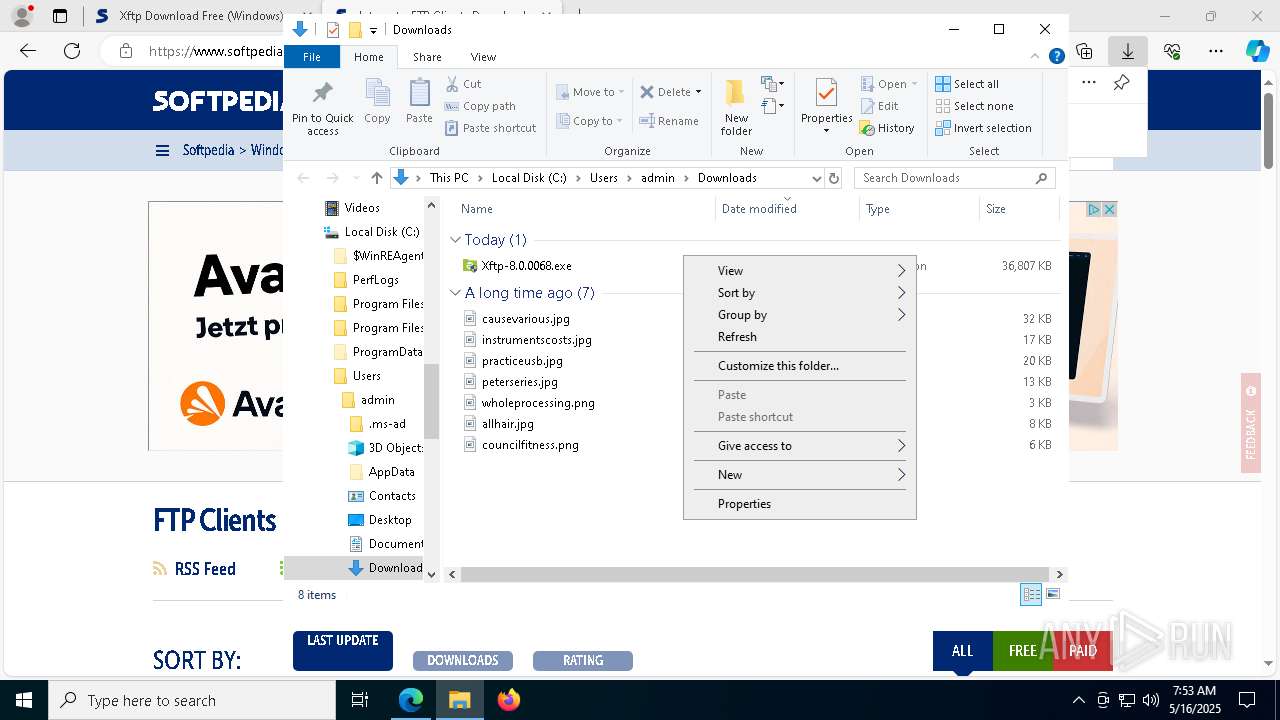Open the View context submenu
Image resolution: width=1280 pixels, height=720 pixels.
click(x=800, y=271)
